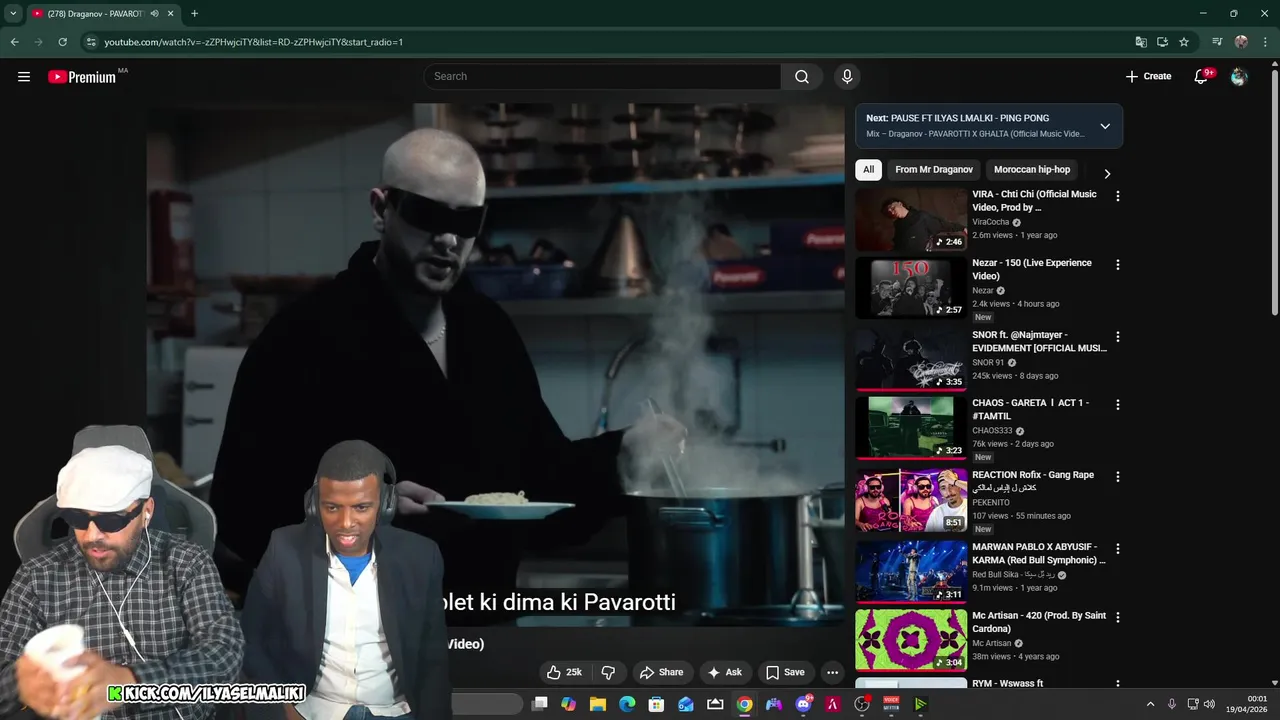
Task: Open CHAOS333 channel name link
Action: pos(992,431)
